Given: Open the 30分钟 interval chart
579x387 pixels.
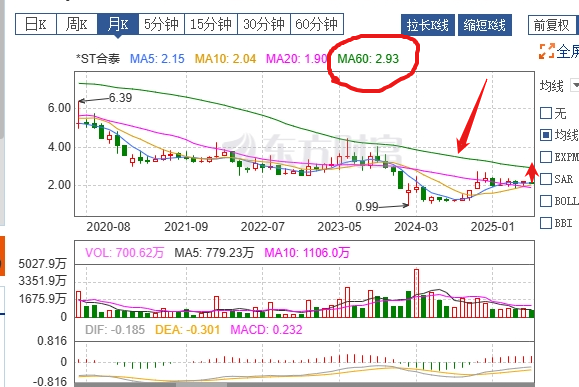Looking at the screenshot, I should click(x=264, y=24).
